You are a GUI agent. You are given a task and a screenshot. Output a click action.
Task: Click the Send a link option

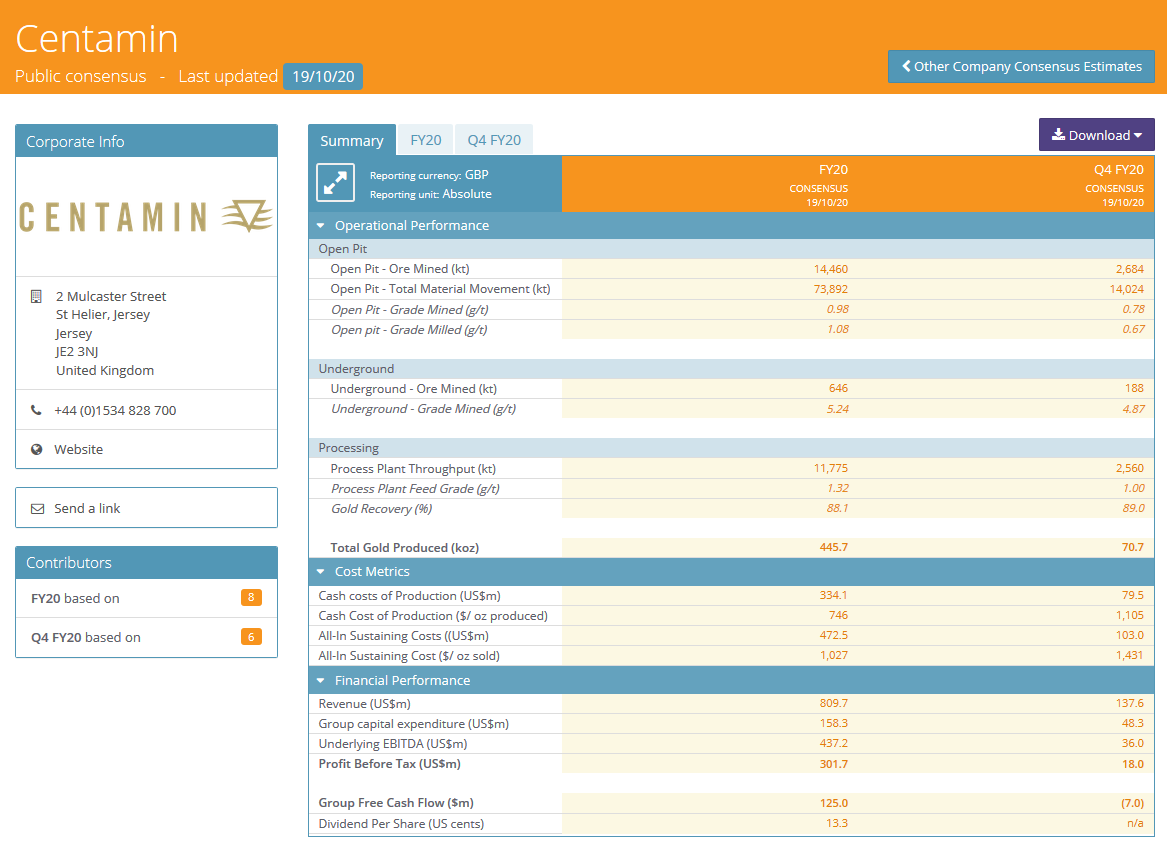tap(147, 508)
